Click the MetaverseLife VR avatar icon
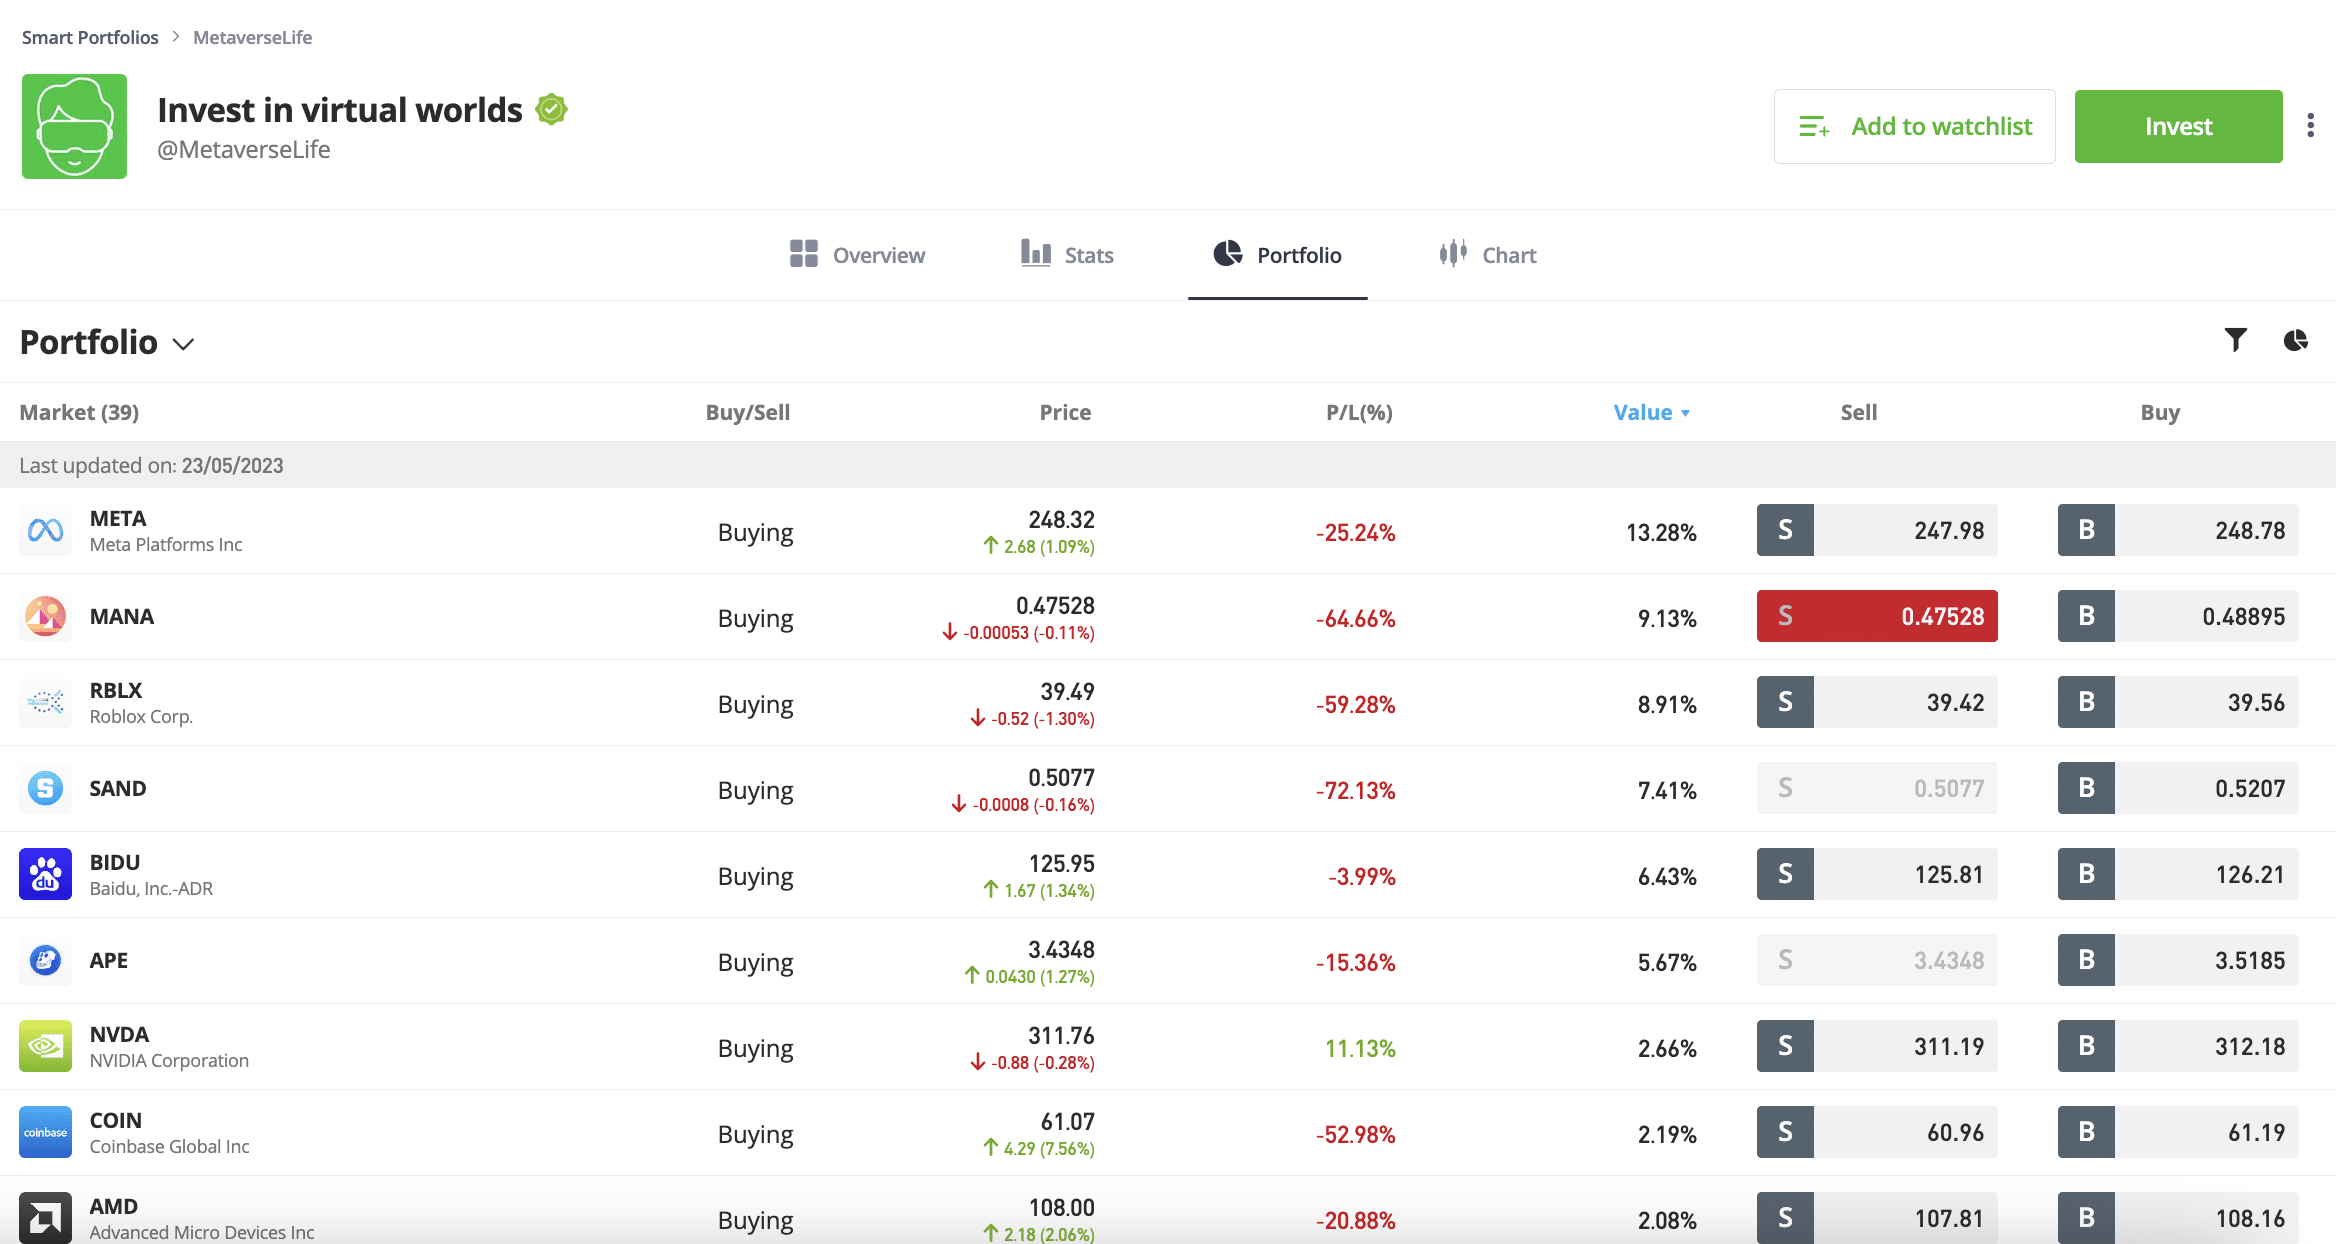The width and height of the screenshot is (2336, 1244). (x=74, y=126)
